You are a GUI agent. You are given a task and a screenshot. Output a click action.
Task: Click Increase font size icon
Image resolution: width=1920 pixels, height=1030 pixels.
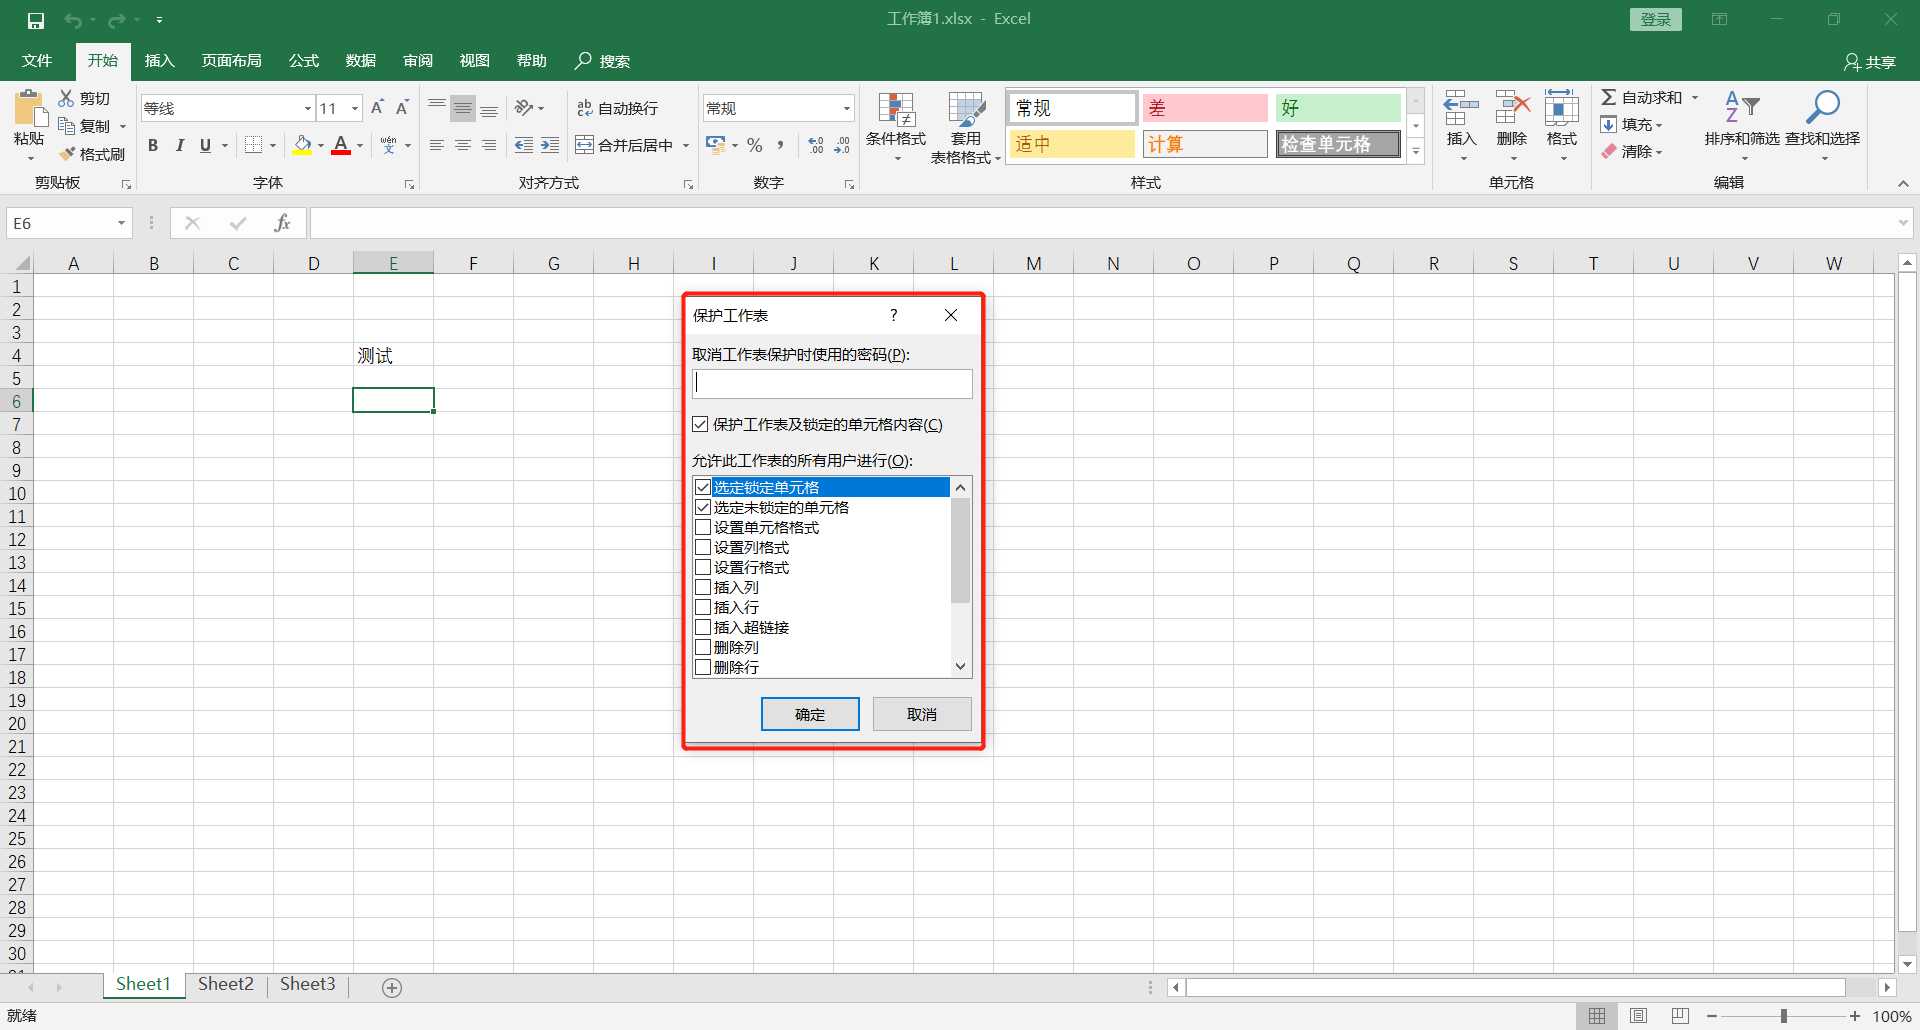click(377, 108)
